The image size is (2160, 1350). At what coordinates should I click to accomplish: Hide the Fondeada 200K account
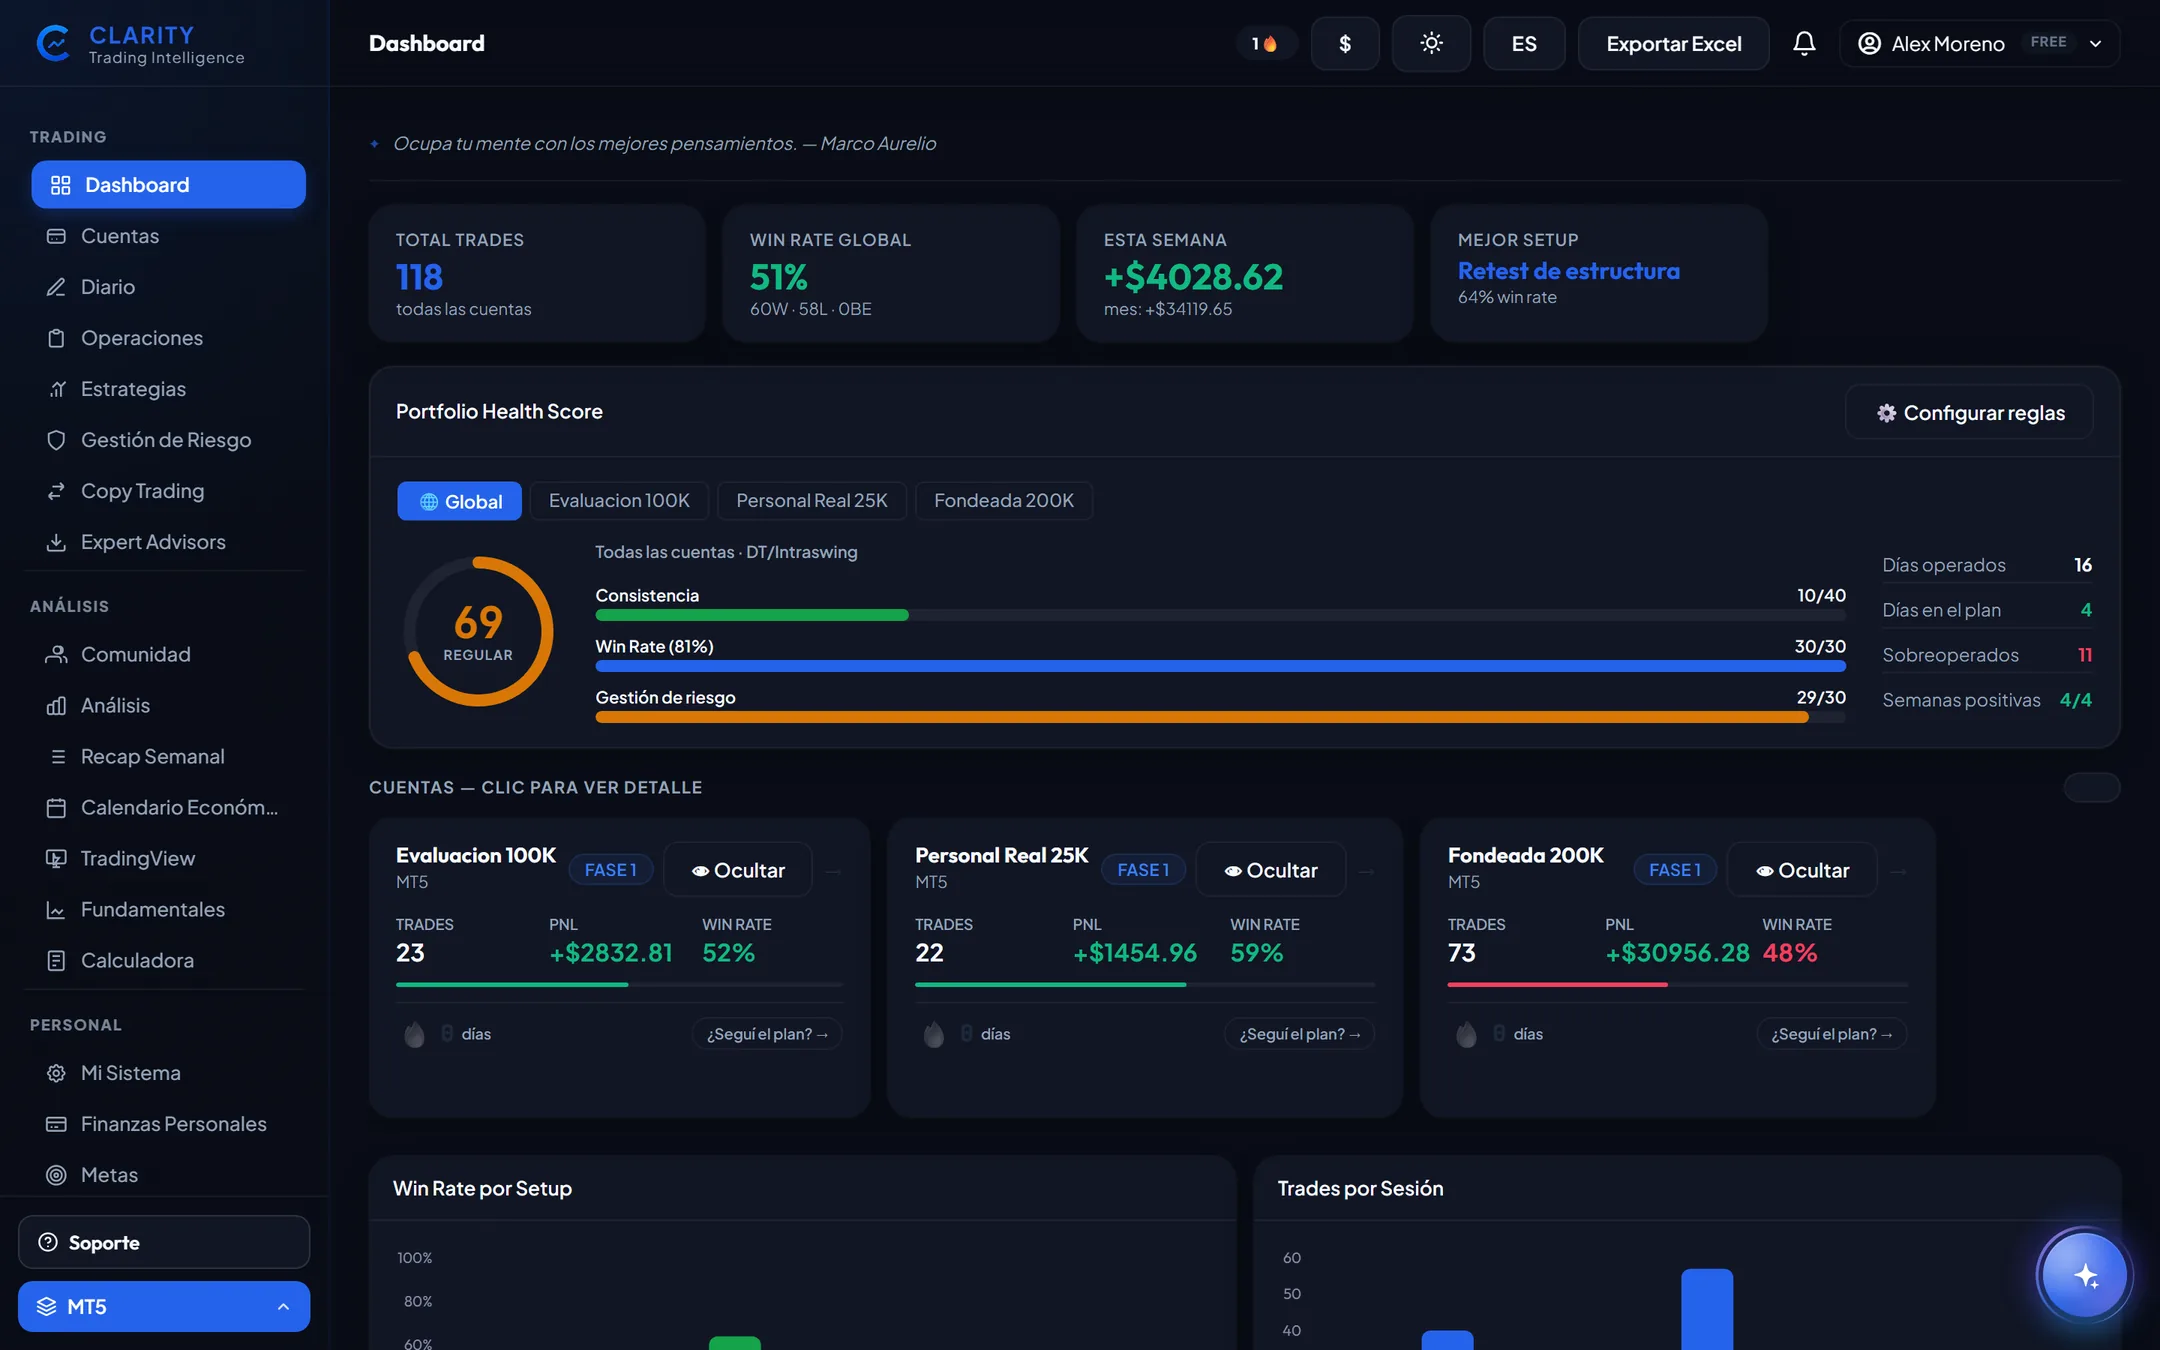[x=1803, y=870]
